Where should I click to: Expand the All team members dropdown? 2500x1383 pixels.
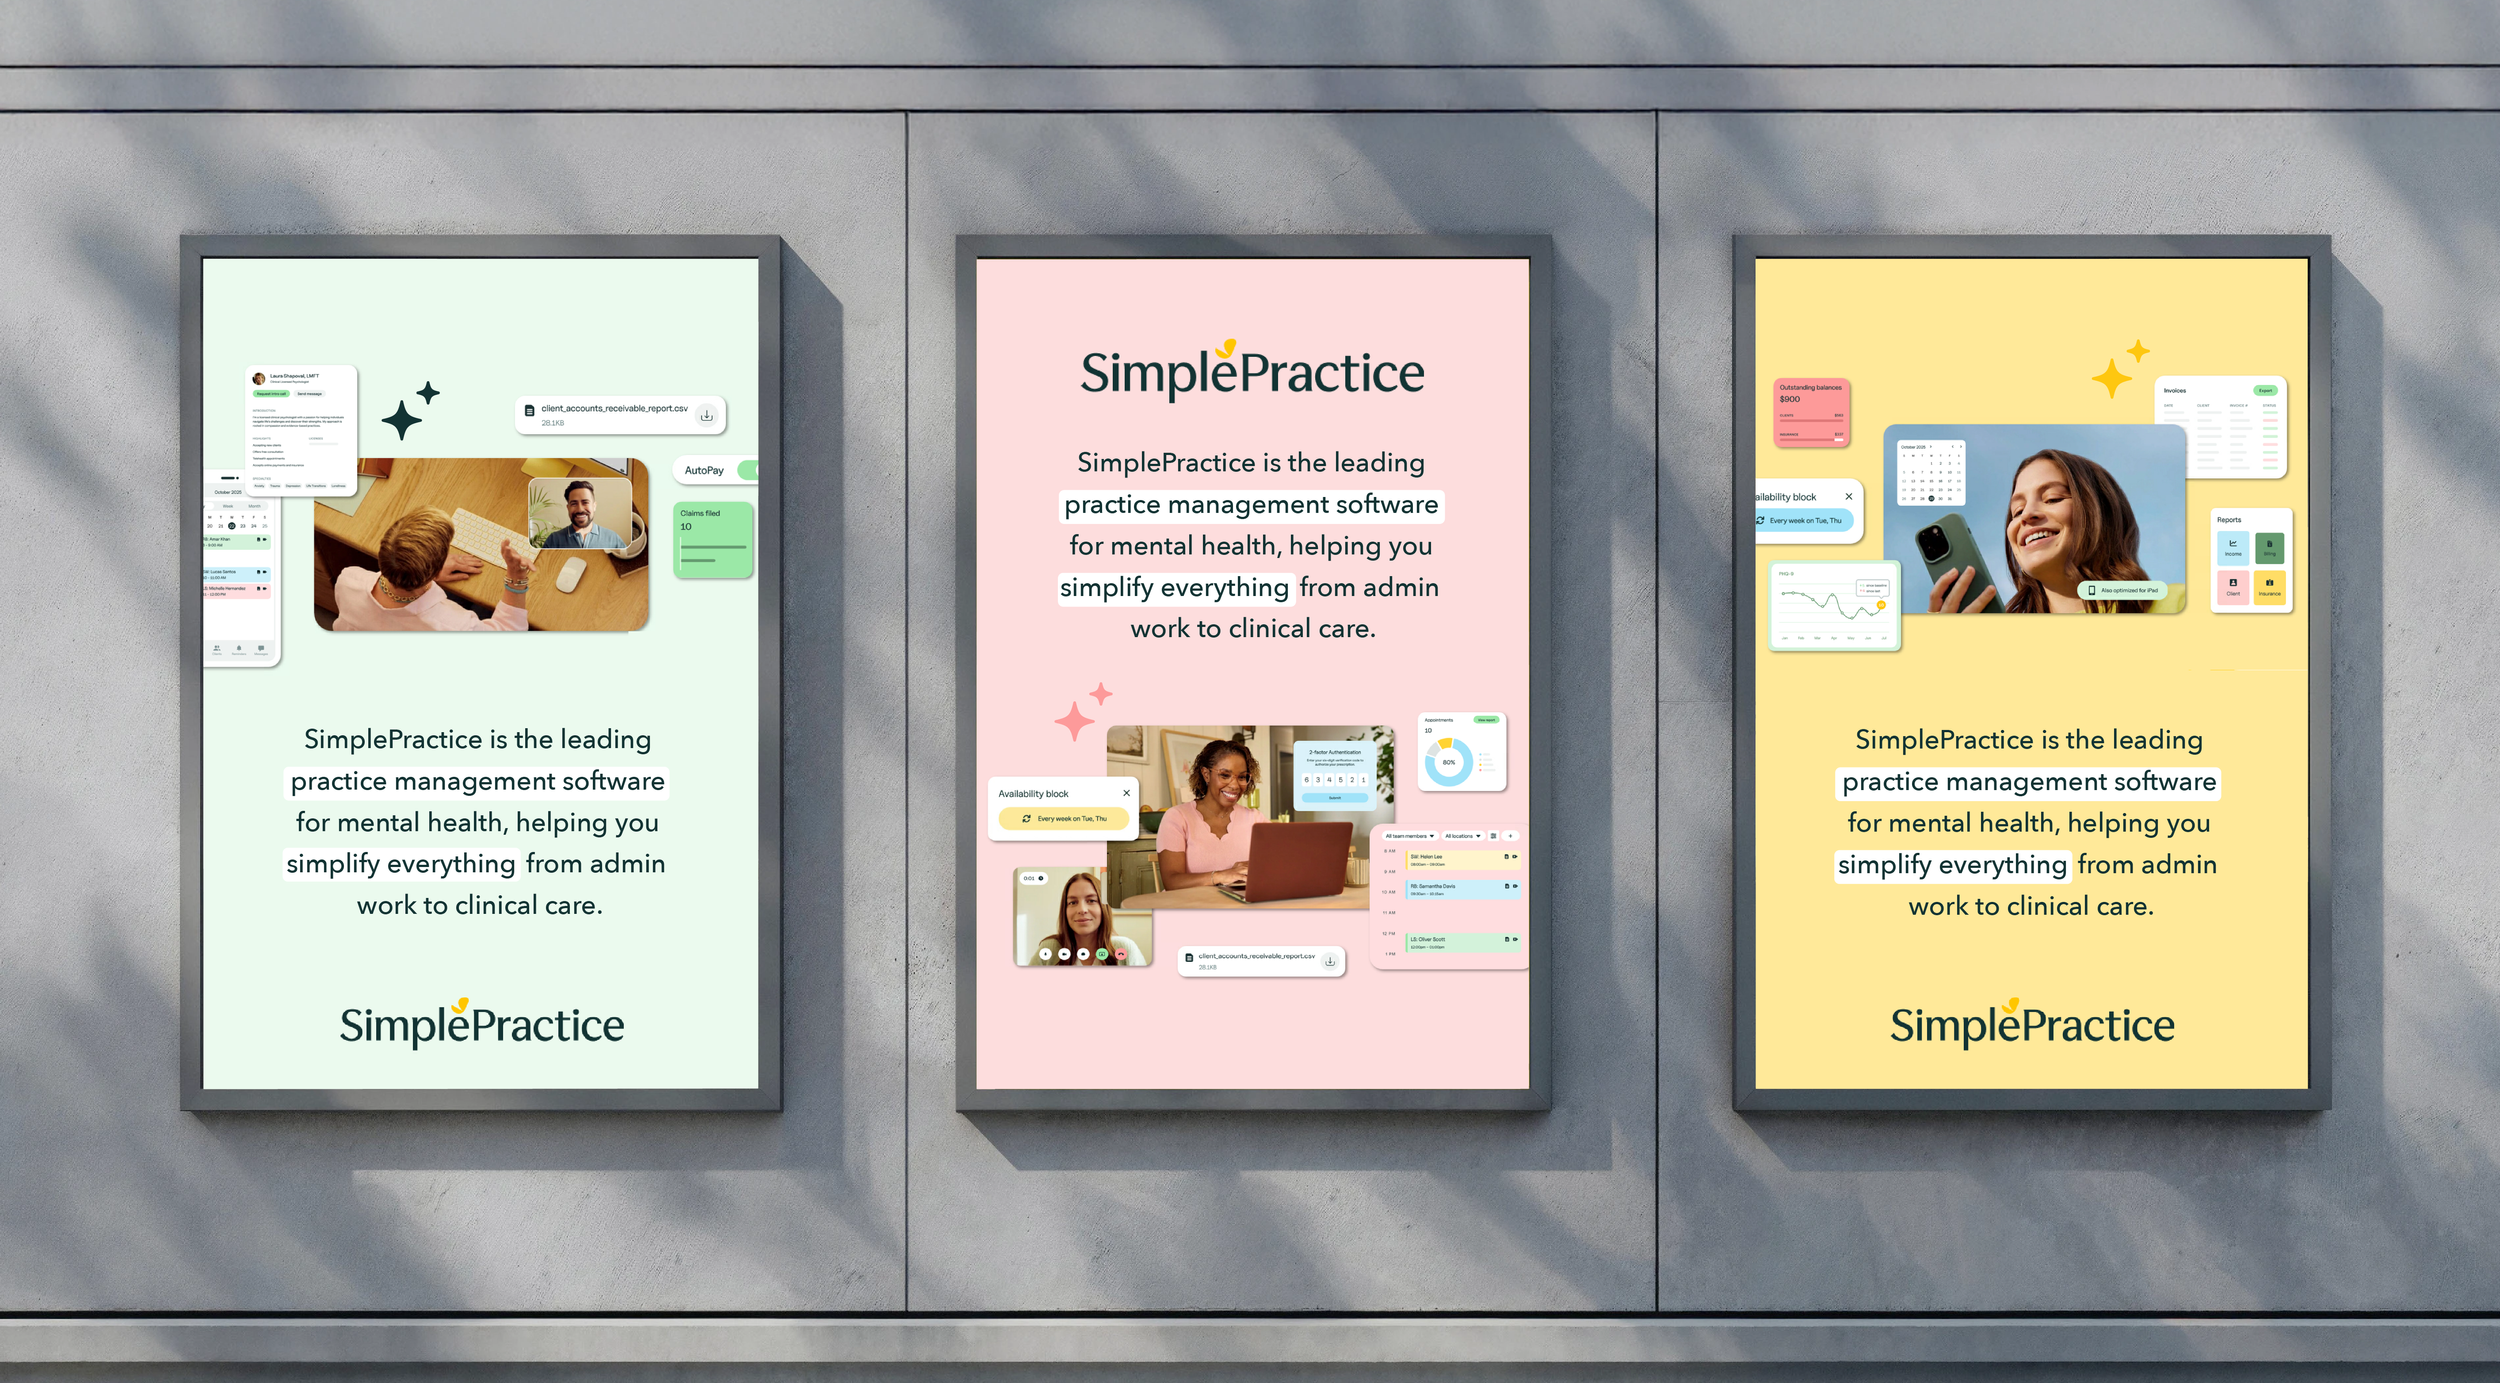(1409, 835)
